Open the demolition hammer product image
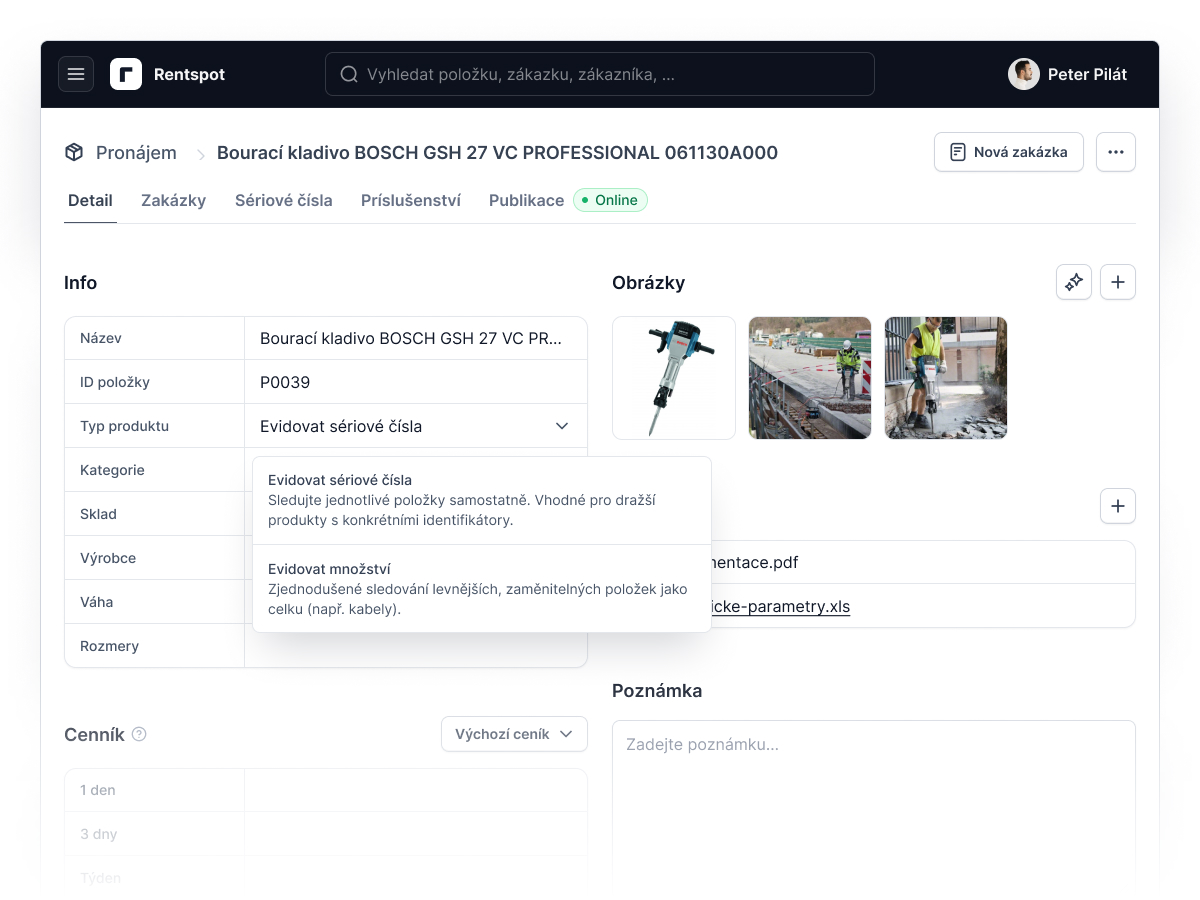Viewport: 1200px width, 900px height. [x=674, y=378]
